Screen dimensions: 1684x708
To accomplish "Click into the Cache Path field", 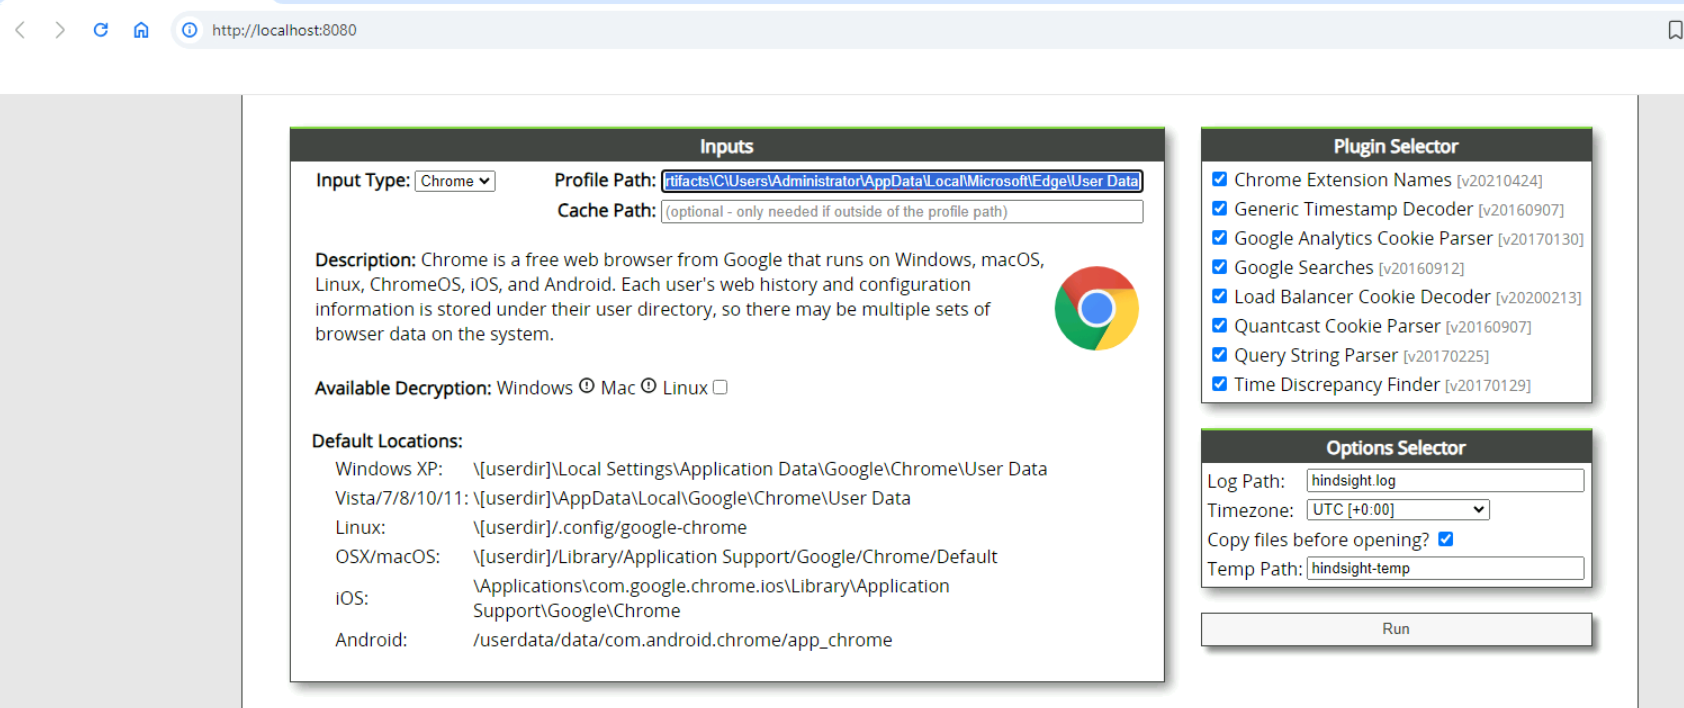I will pyautogui.click(x=901, y=211).
